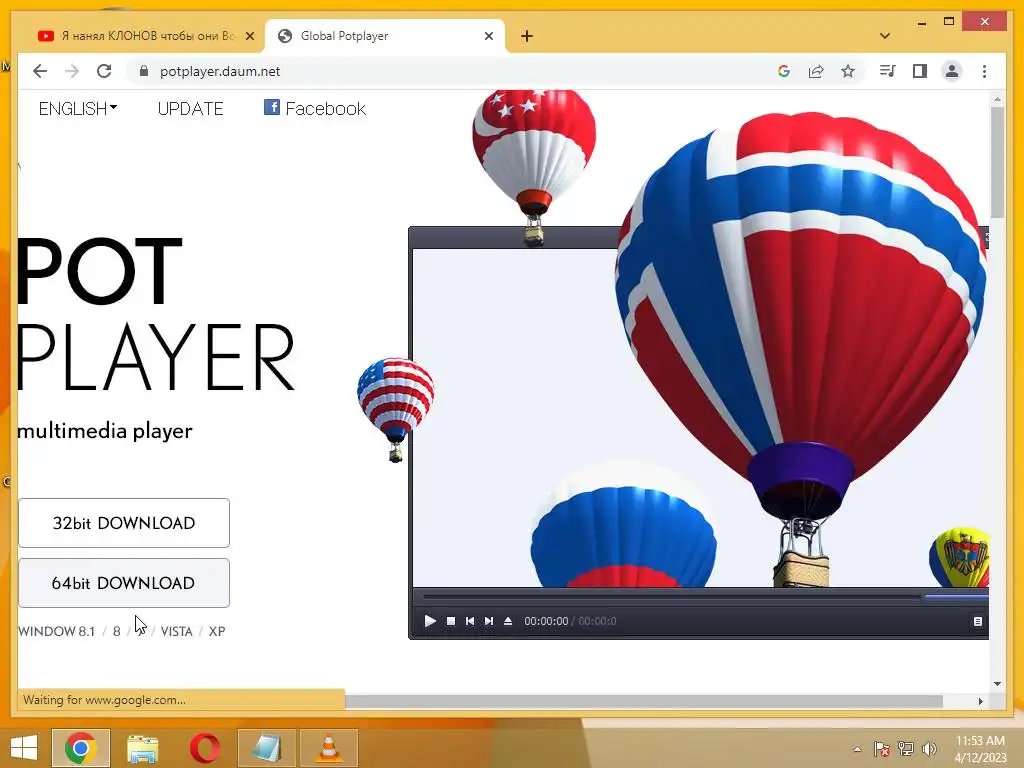The image size is (1024, 768).
Task: Click the WINDOW 8.1 text
Action: [x=56, y=632]
